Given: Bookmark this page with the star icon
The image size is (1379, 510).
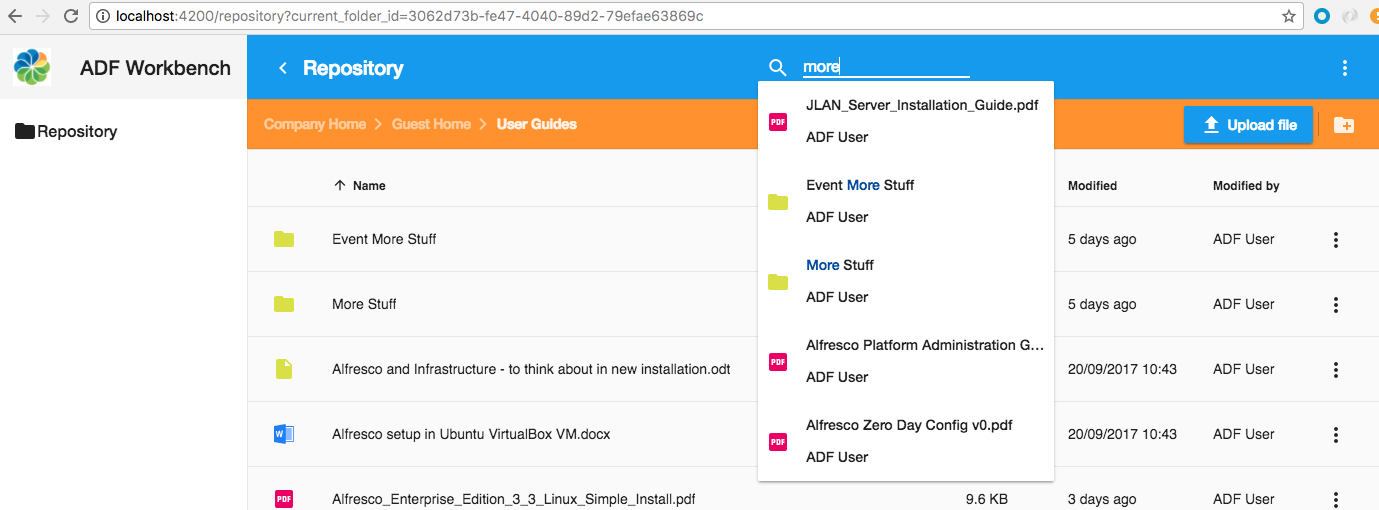Looking at the screenshot, I should coord(1289,16).
